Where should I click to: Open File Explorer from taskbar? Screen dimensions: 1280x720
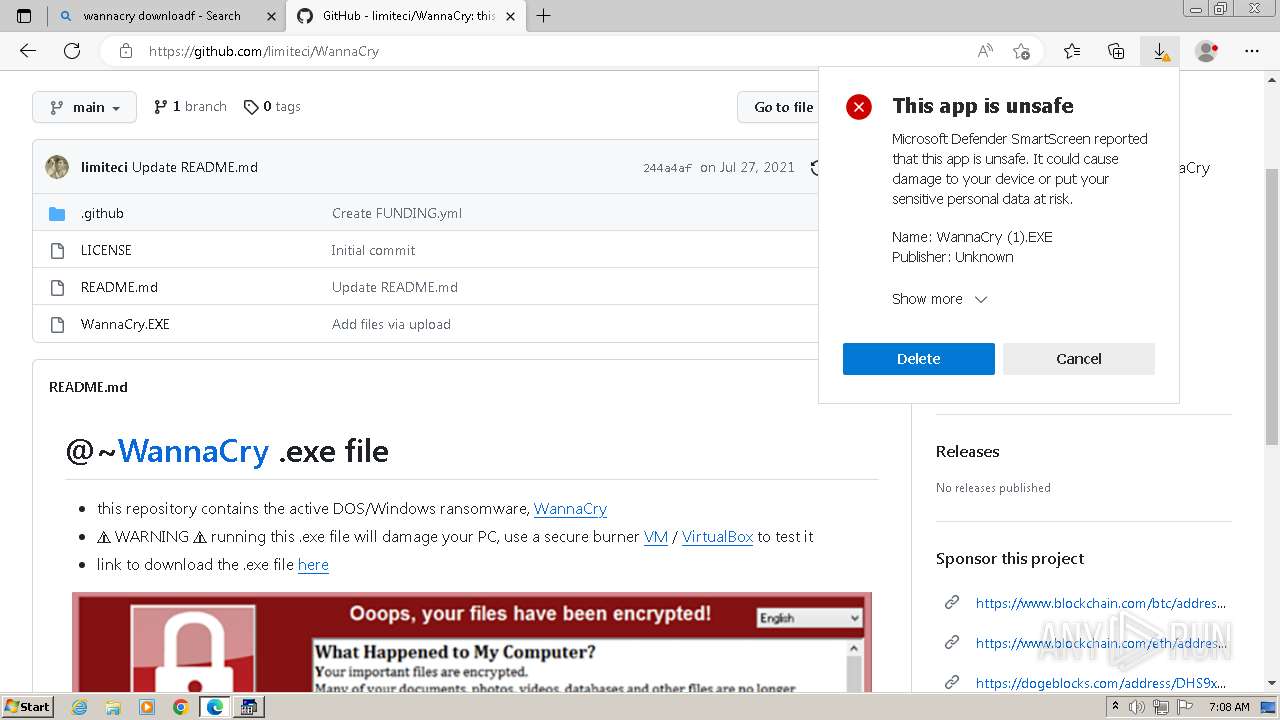point(113,707)
